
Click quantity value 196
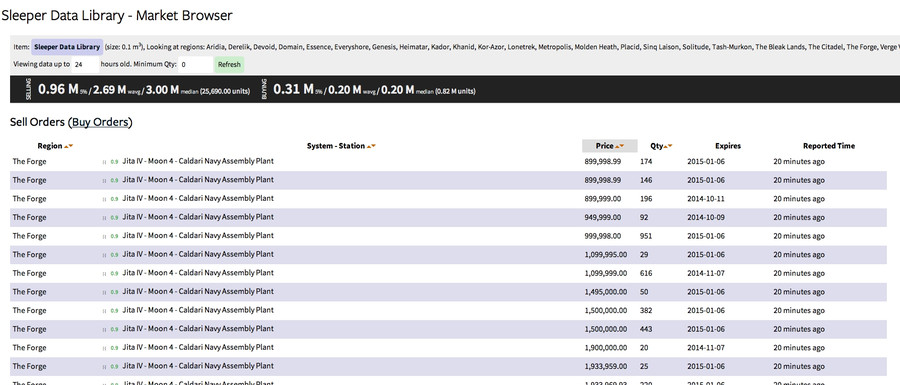click(646, 199)
